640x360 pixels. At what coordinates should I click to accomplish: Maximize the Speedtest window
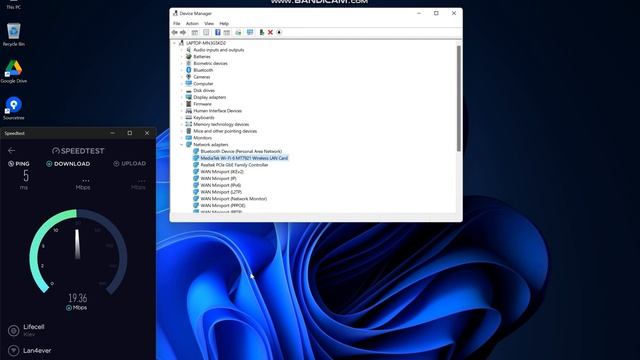coord(130,133)
